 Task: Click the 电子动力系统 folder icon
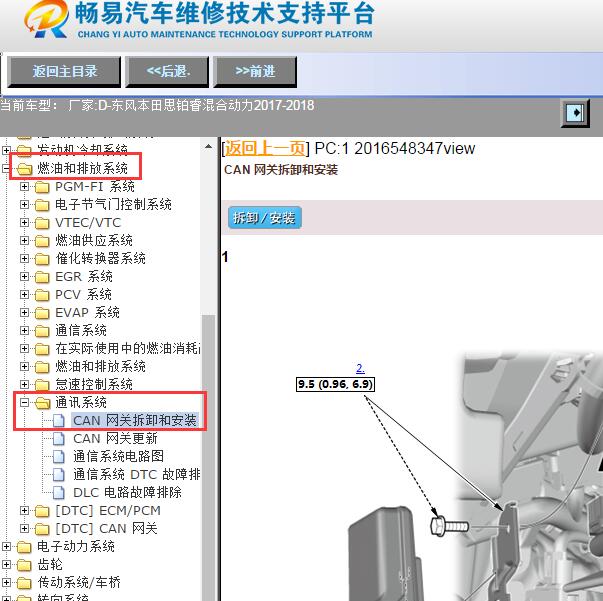coord(24,547)
